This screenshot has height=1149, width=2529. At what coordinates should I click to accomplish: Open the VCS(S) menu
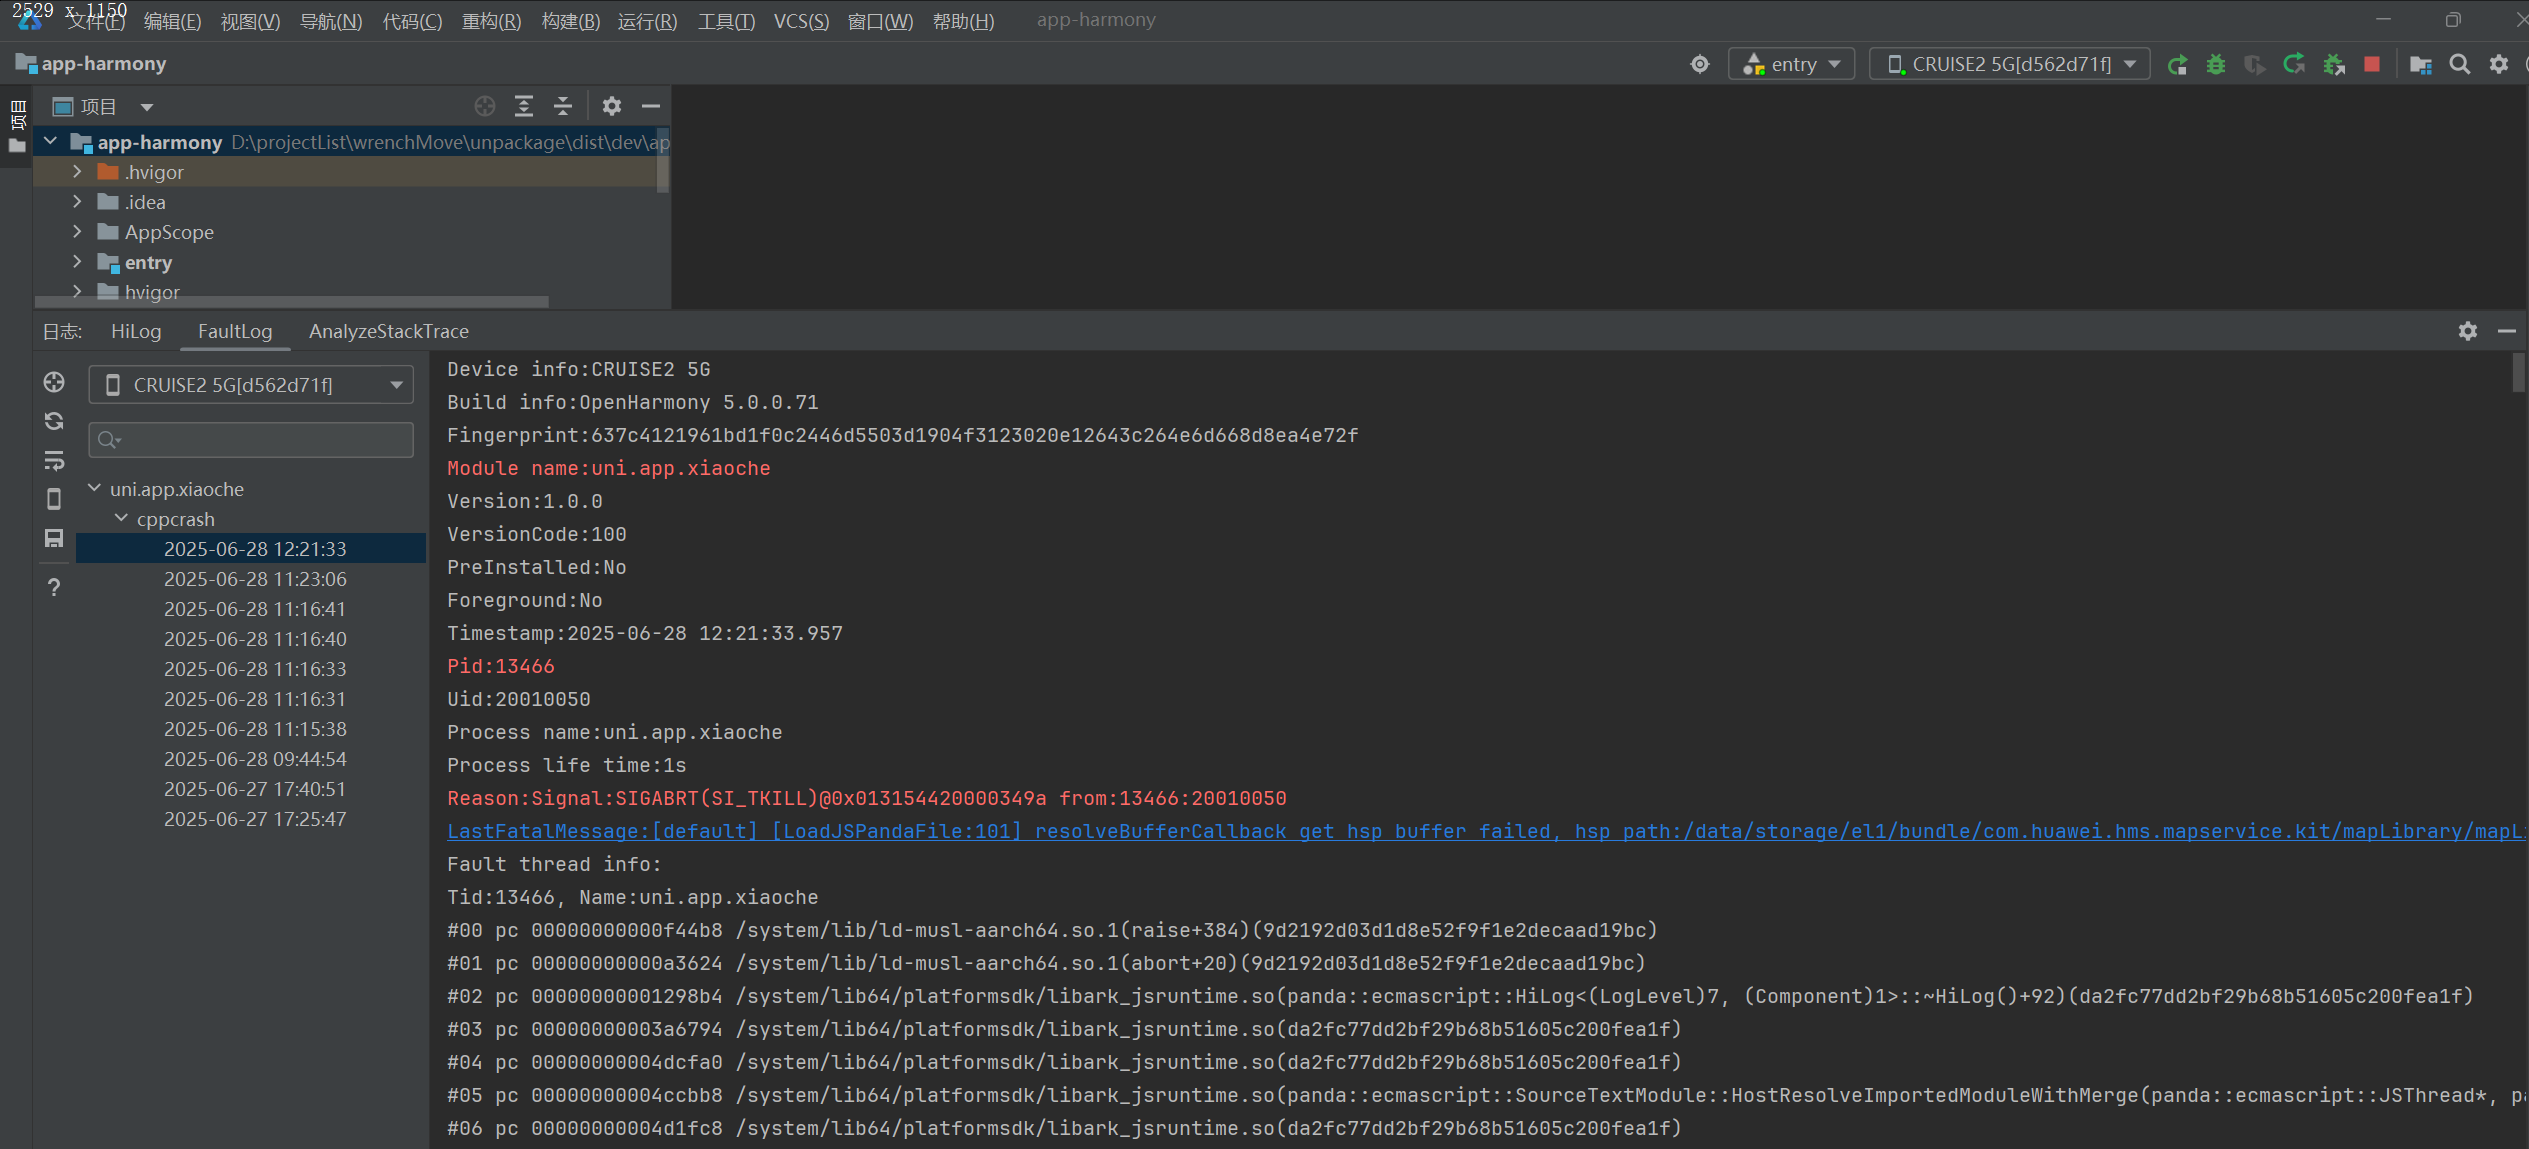(x=801, y=21)
